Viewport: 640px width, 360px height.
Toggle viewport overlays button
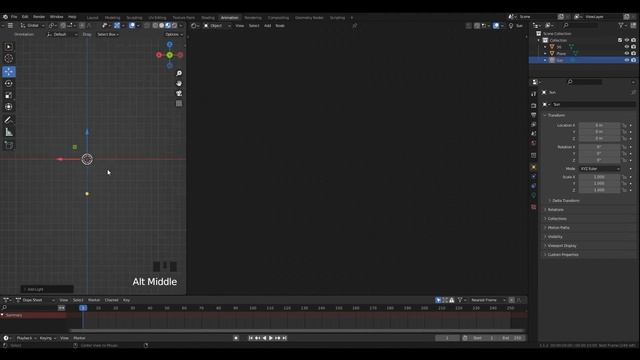[x=131, y=25]
